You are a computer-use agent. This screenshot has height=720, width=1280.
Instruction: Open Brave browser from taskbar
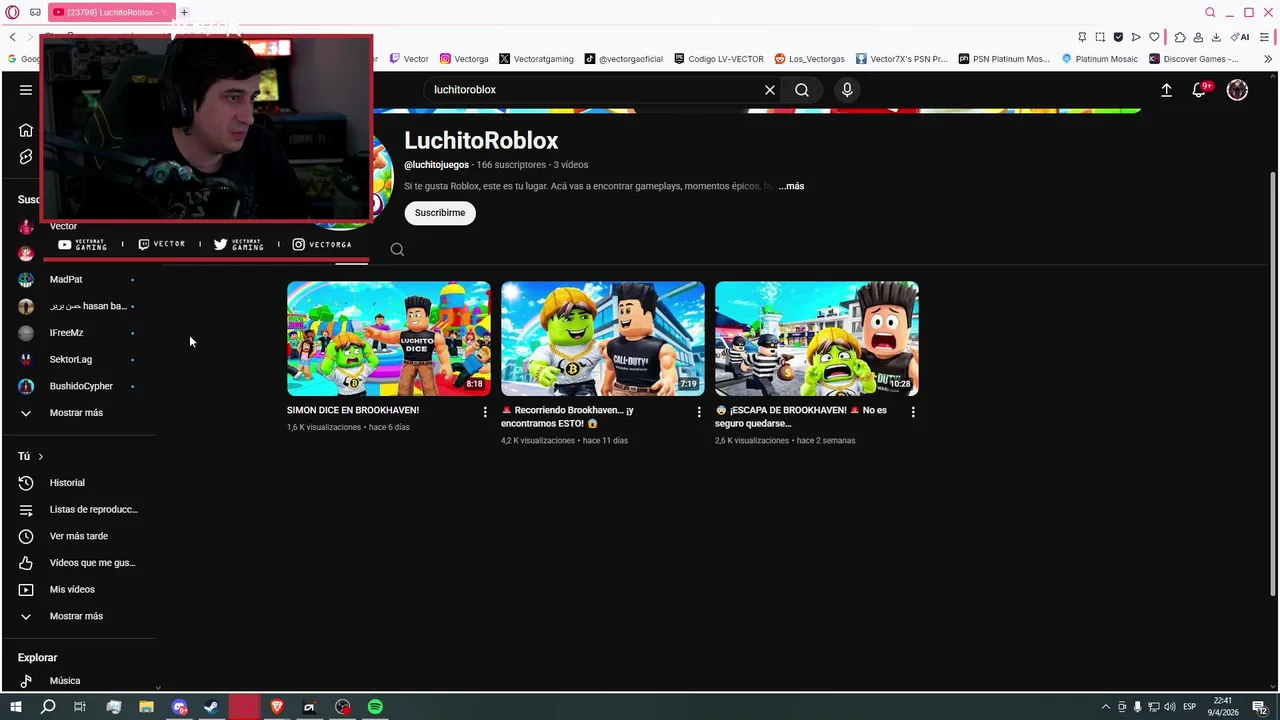click(x=277, y=707)
